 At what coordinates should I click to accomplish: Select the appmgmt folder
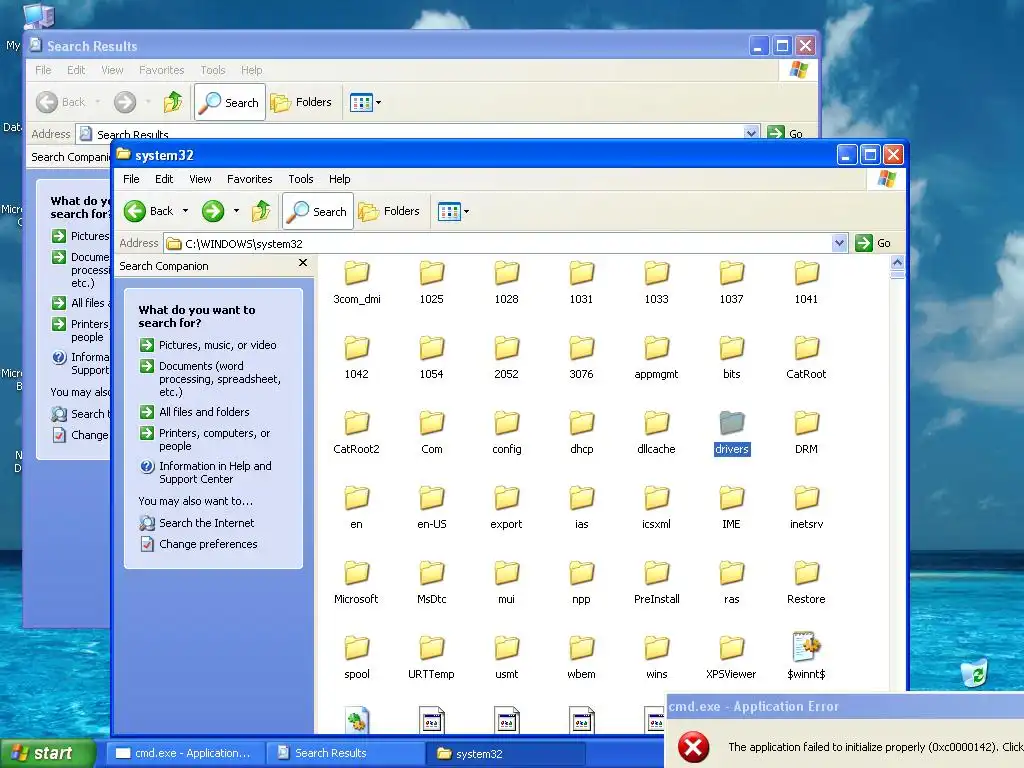pyautogui.click(x=656, y=358)
